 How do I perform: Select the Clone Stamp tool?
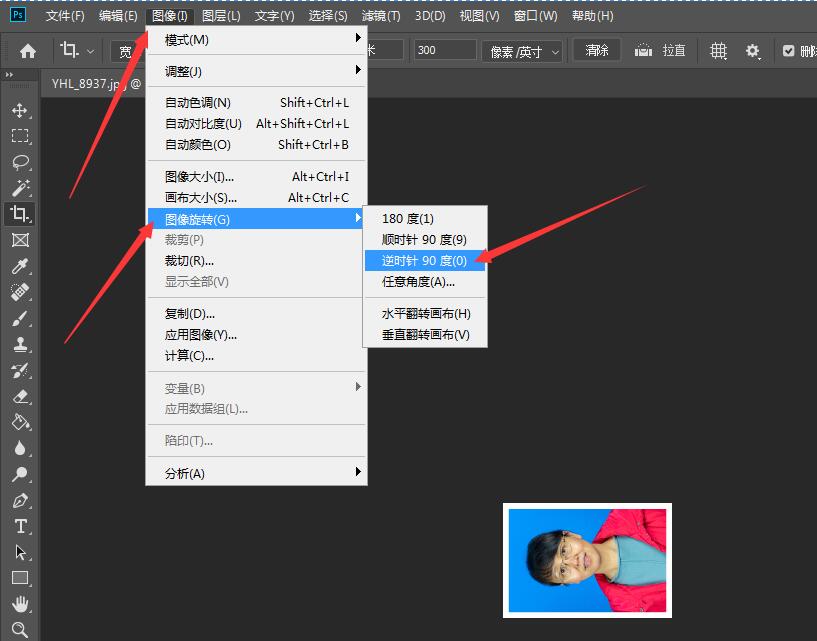click(20, 344)
